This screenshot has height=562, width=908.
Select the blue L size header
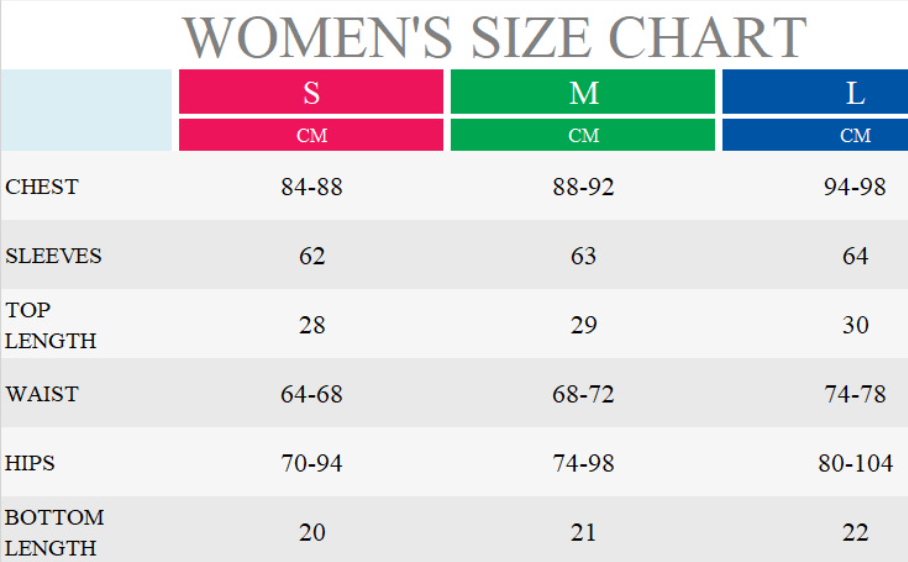point(854,93)
